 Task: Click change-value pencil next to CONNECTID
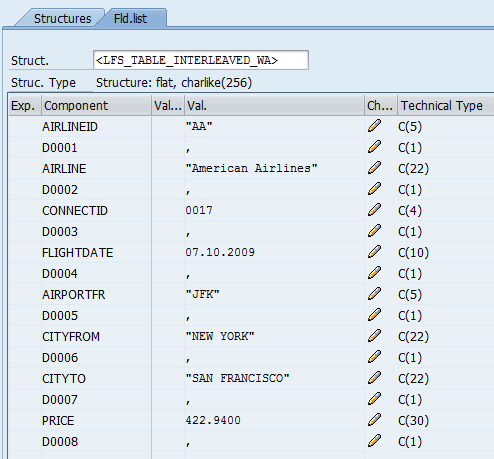(374, 210)
